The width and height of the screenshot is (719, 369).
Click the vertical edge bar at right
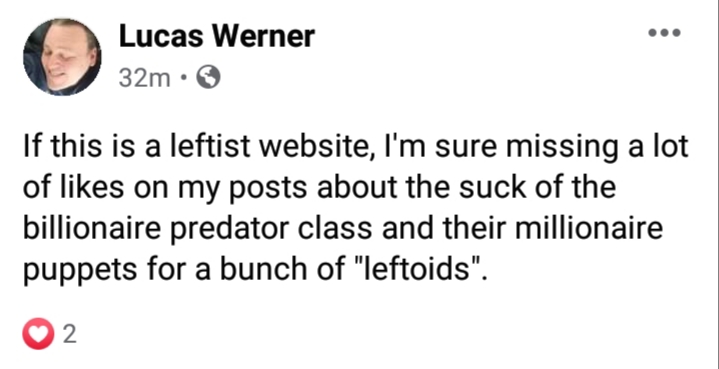coord(717,184)
